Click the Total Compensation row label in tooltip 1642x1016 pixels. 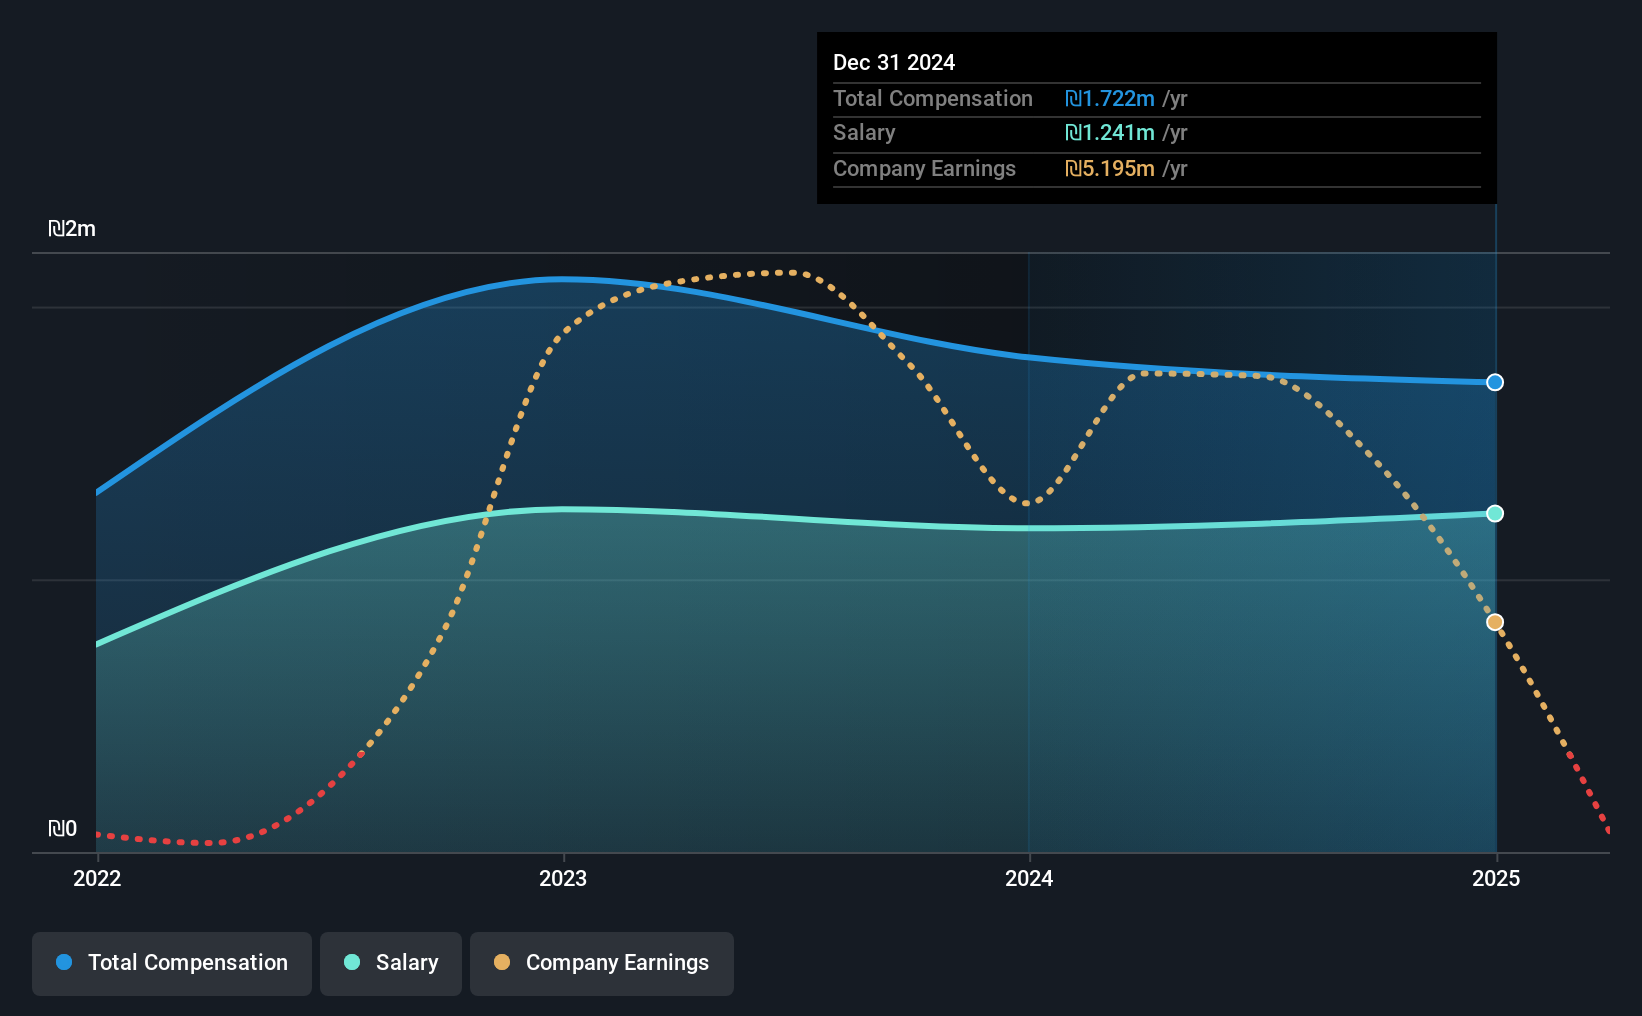933,98
